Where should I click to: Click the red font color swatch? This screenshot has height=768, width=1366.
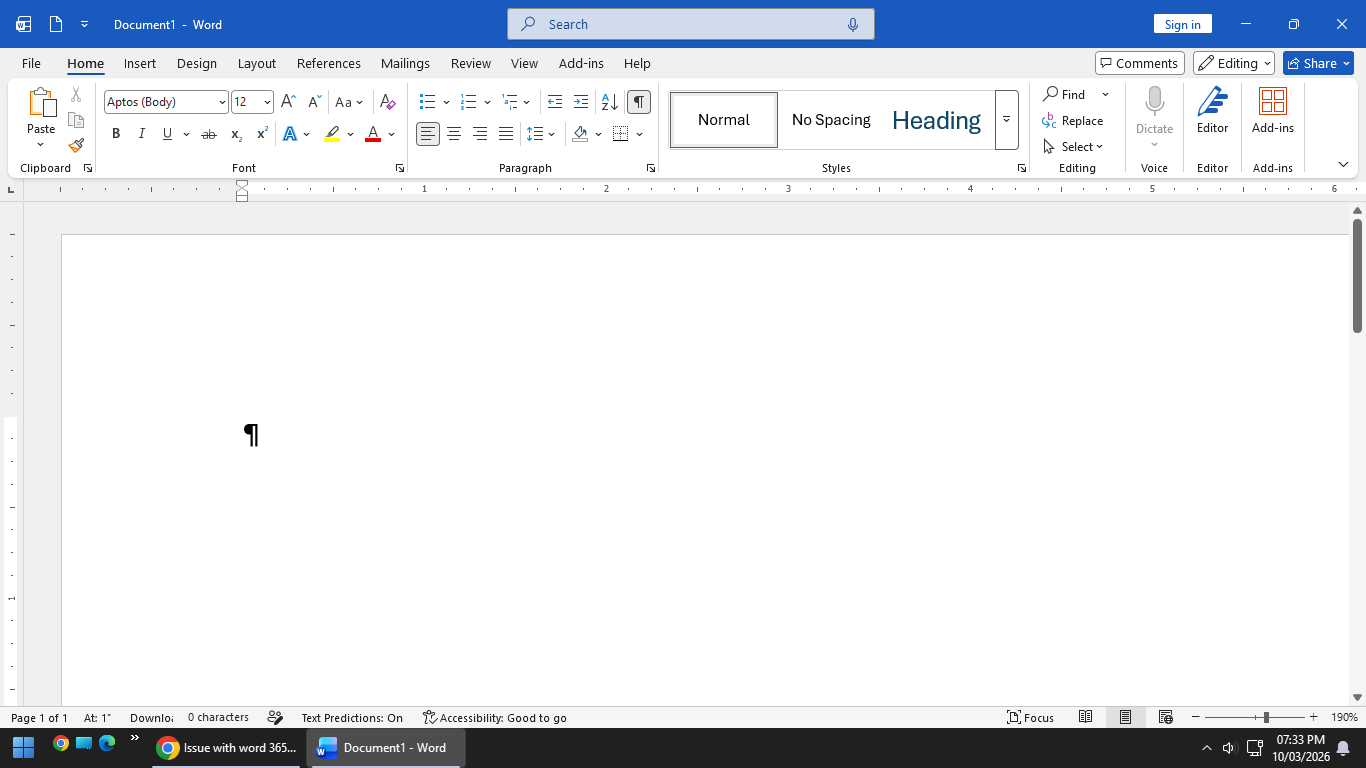pyautogui.click(x=373, y=134)
